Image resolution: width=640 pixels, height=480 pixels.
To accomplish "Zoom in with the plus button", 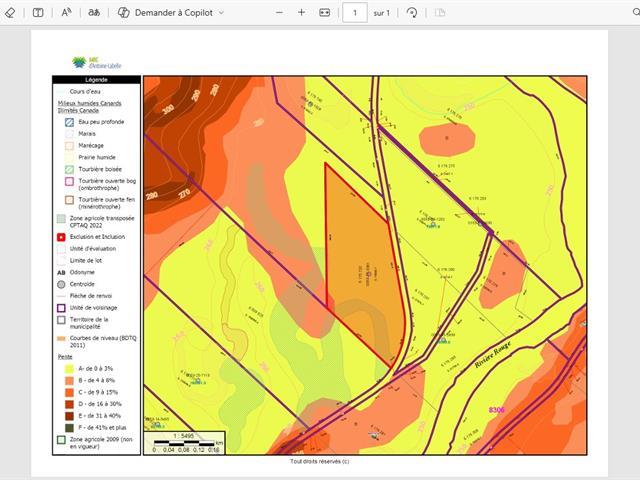I will (302, 13).
